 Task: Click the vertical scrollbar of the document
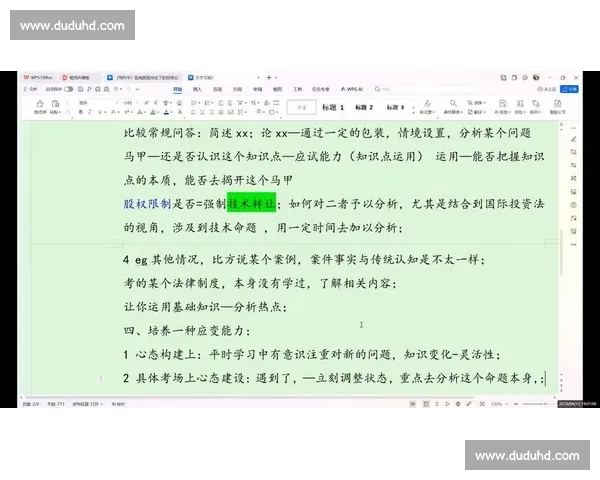561,253
